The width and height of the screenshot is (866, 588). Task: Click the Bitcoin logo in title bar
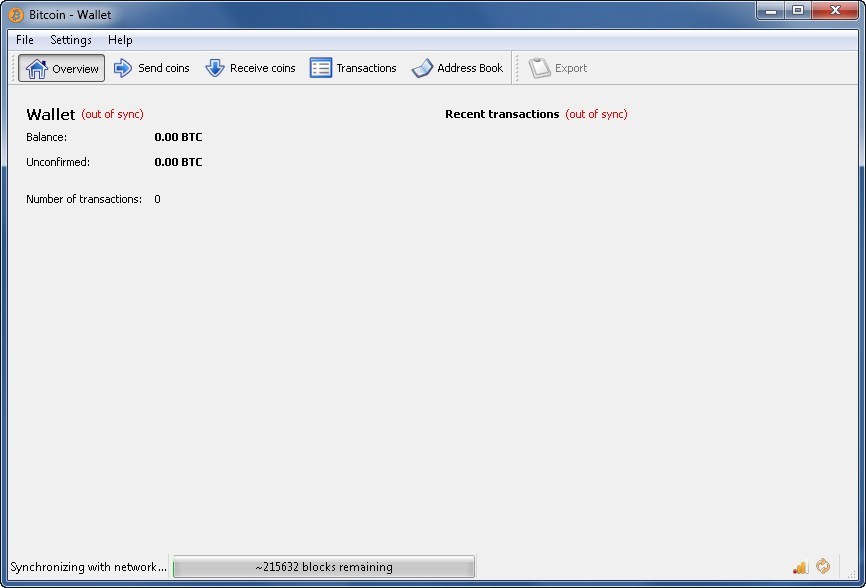pyautogui.click(x=16, y=15)
